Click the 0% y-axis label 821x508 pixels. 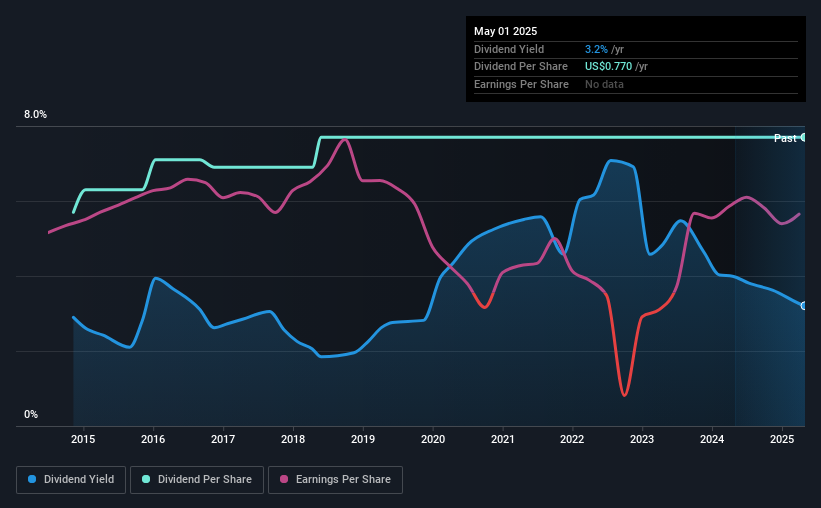(x=31, y=414)
